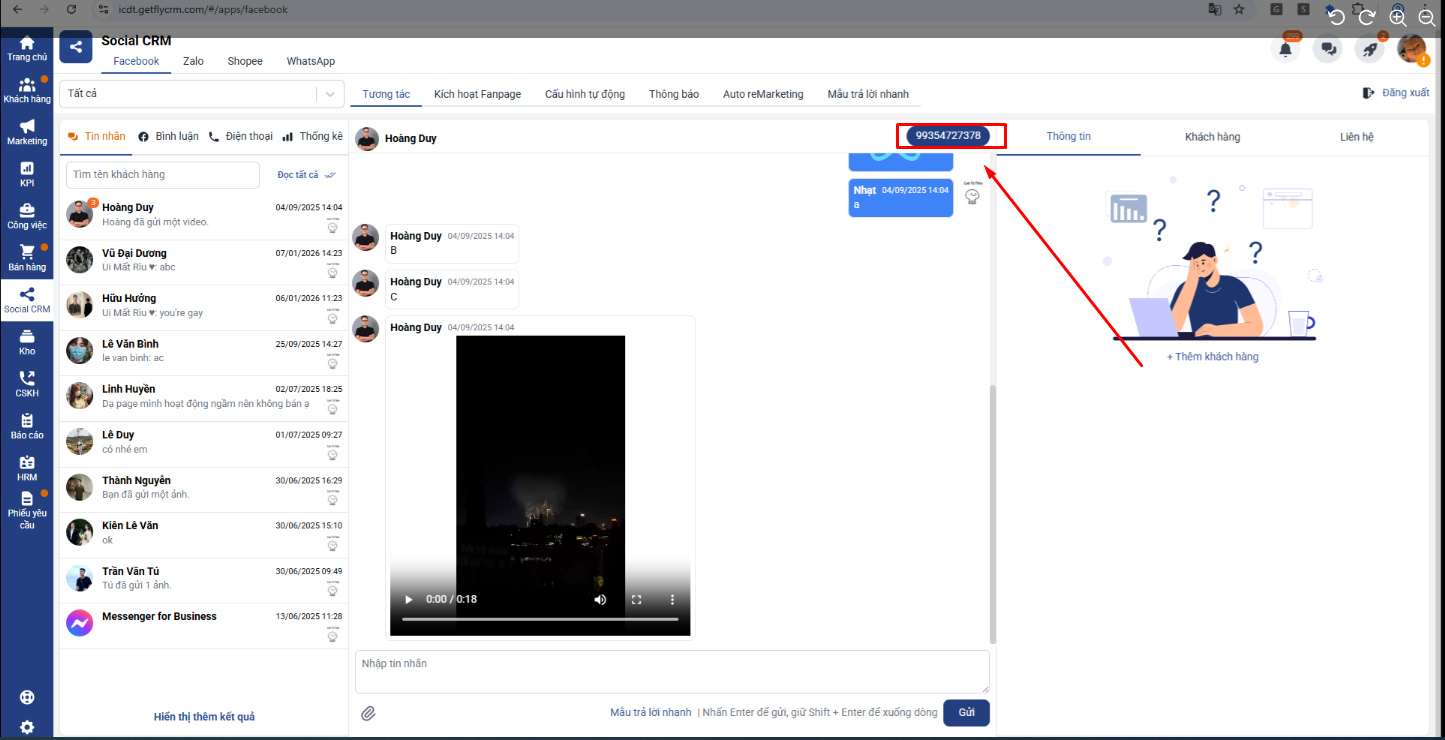The width and height of the screenshot is (1445, 740).
Task: Mute the video volume
Action: tap(600, 599)
